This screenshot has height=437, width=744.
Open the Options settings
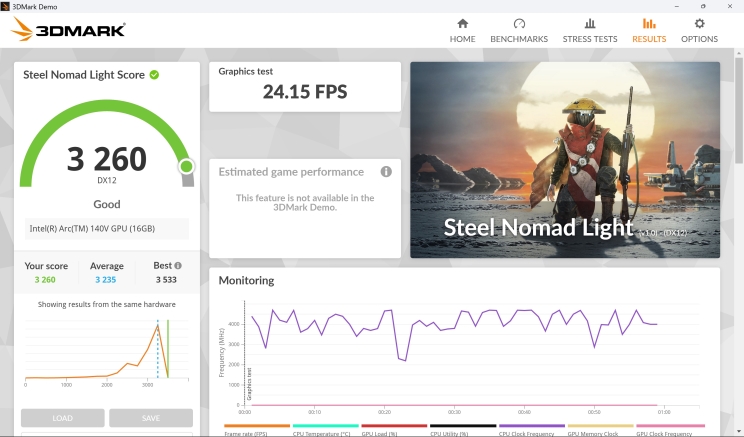(x=699, y=30)
